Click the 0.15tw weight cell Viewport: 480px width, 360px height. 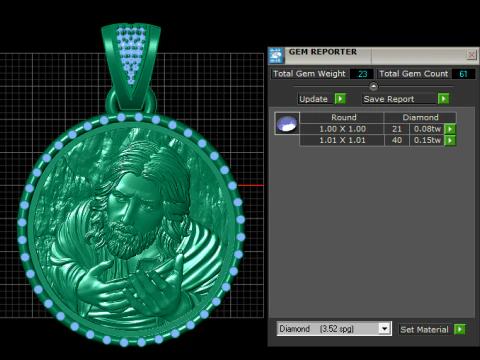(427, 140)
